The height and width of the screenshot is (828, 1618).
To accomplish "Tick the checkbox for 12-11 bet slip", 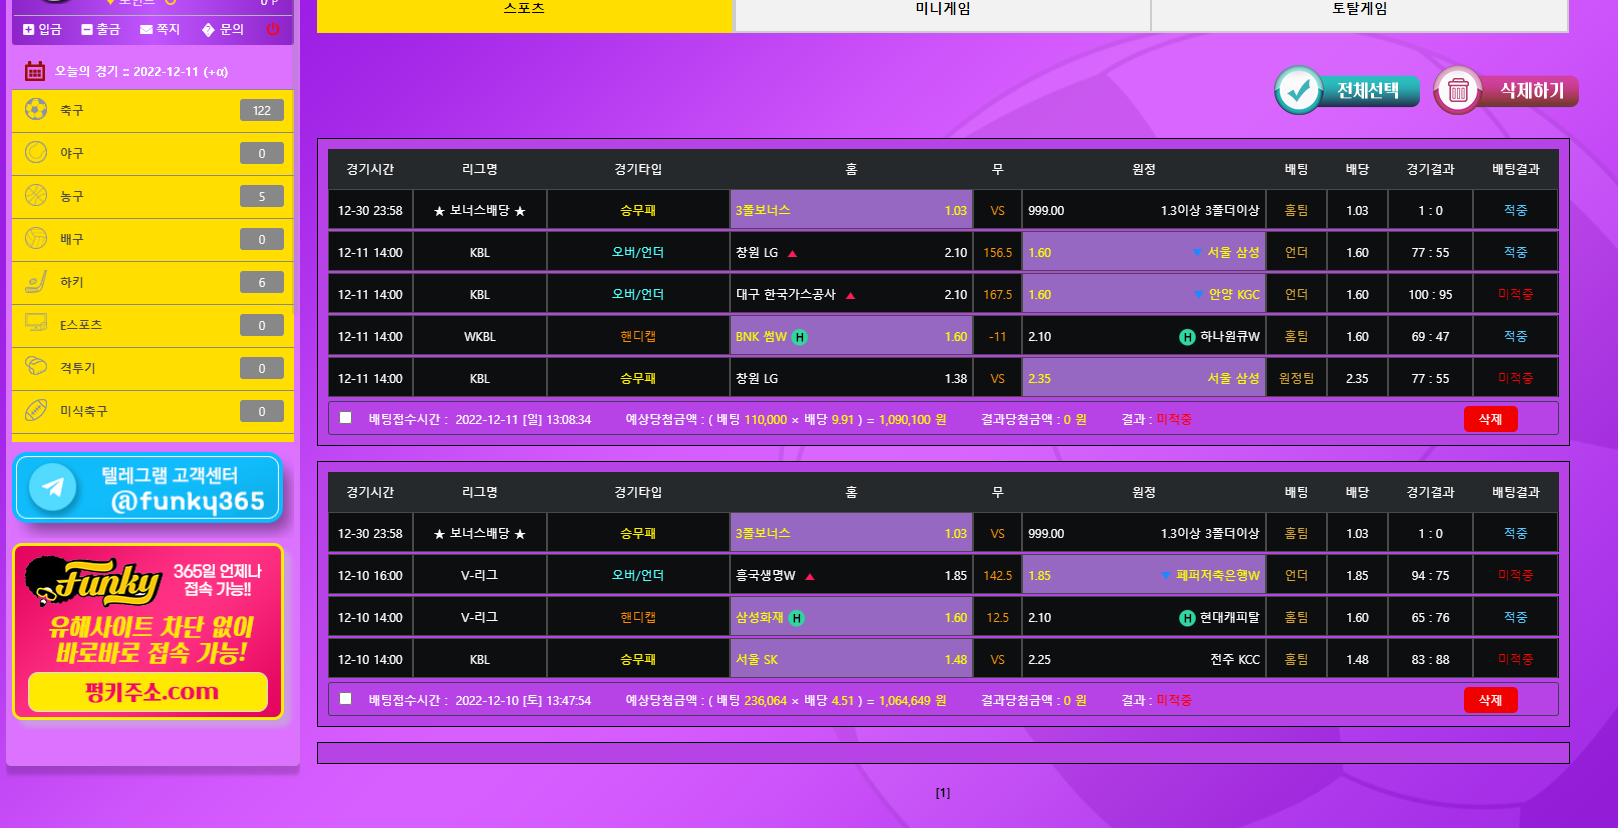I will 345,418.
